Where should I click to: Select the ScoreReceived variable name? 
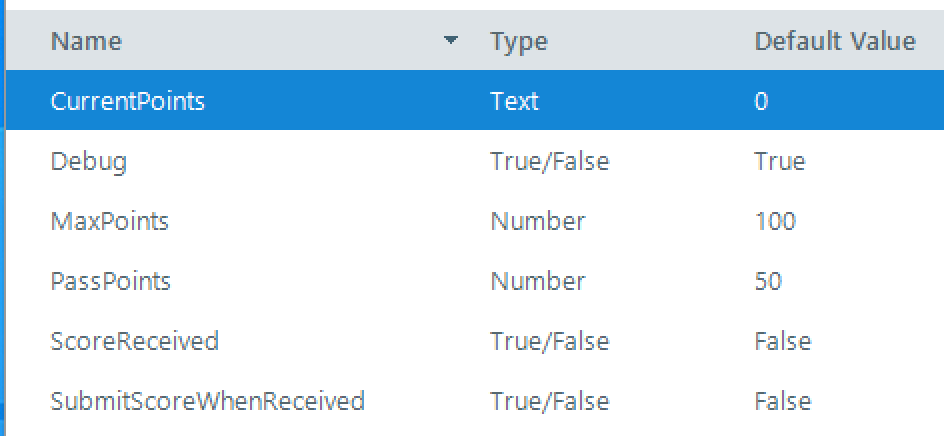pyautogui.click(x=134, y=341)
